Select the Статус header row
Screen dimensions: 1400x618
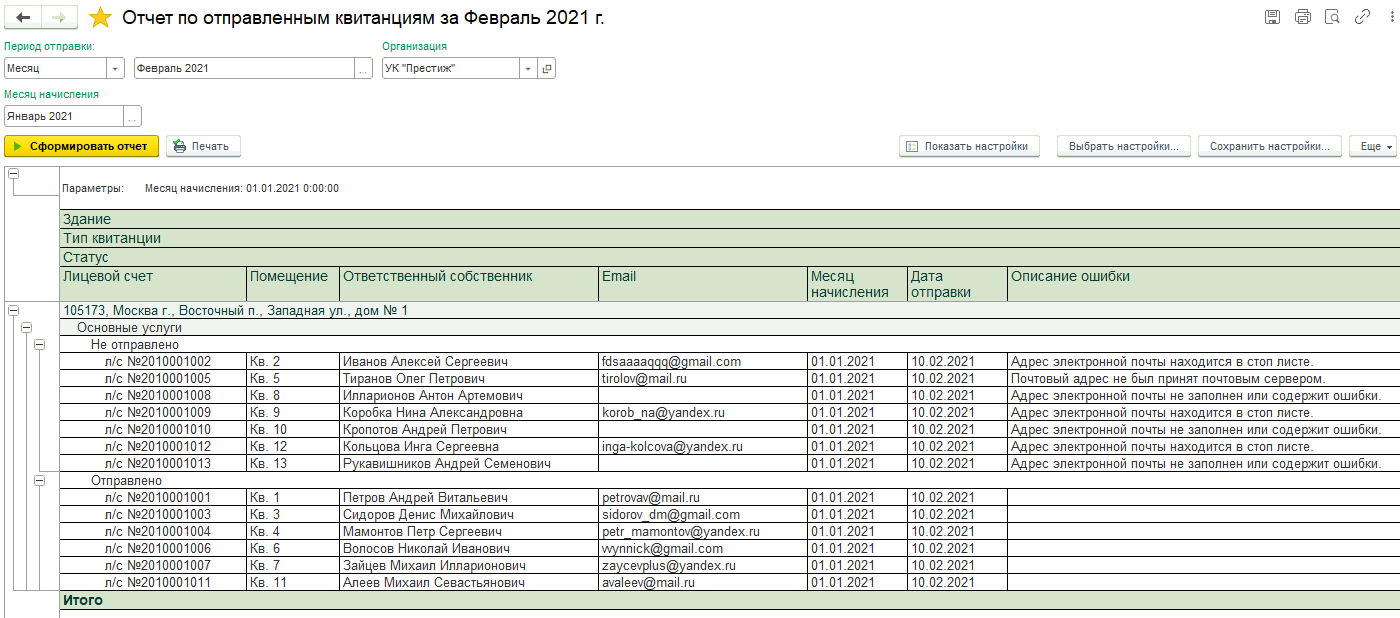click(730, 257)
